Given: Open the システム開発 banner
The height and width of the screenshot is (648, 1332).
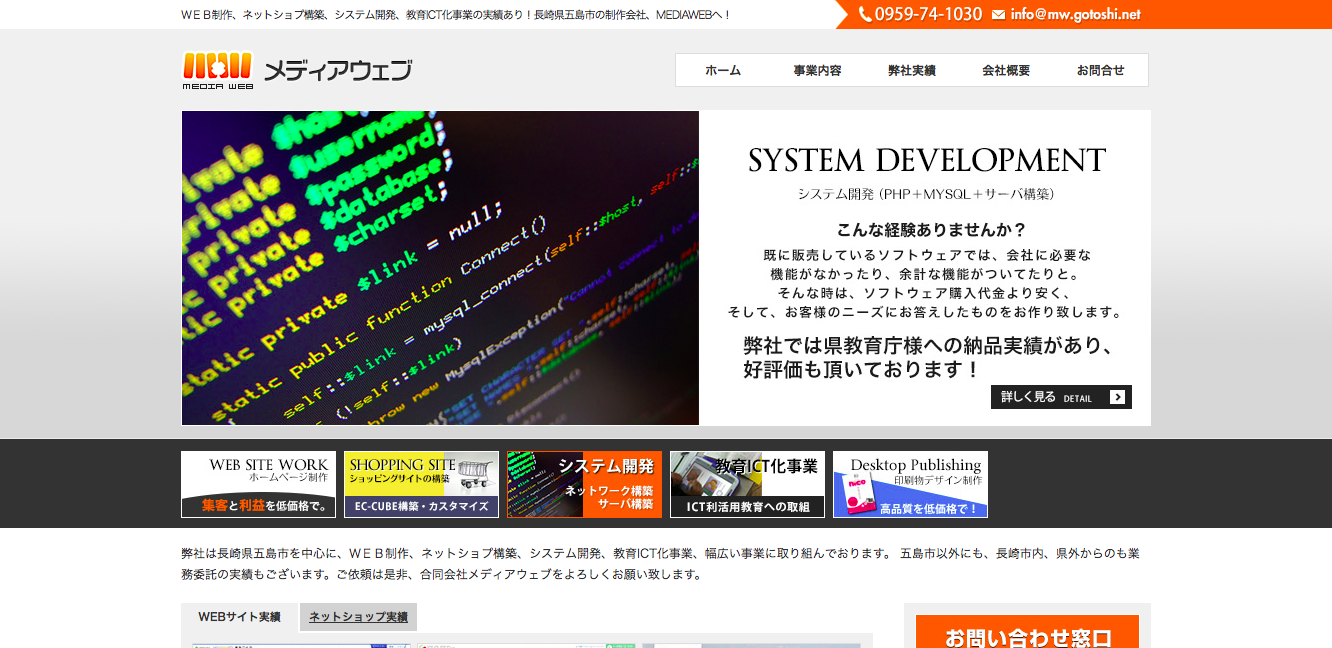Looking at the screenshot, I should point(584,484).
